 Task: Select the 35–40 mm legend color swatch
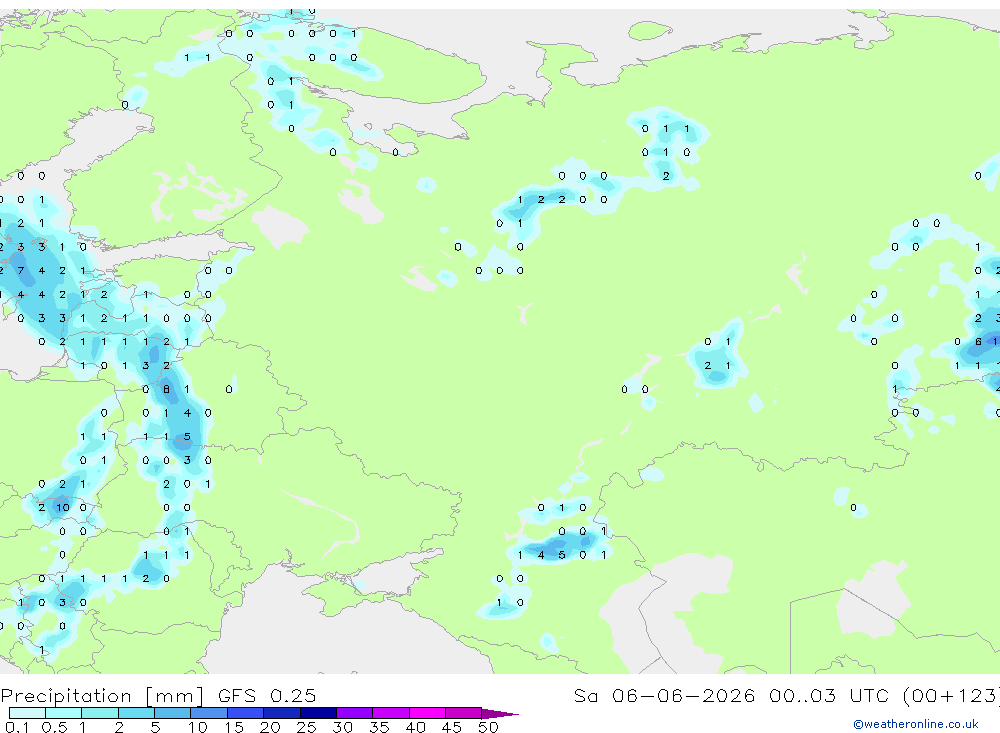tap(391, 713)
